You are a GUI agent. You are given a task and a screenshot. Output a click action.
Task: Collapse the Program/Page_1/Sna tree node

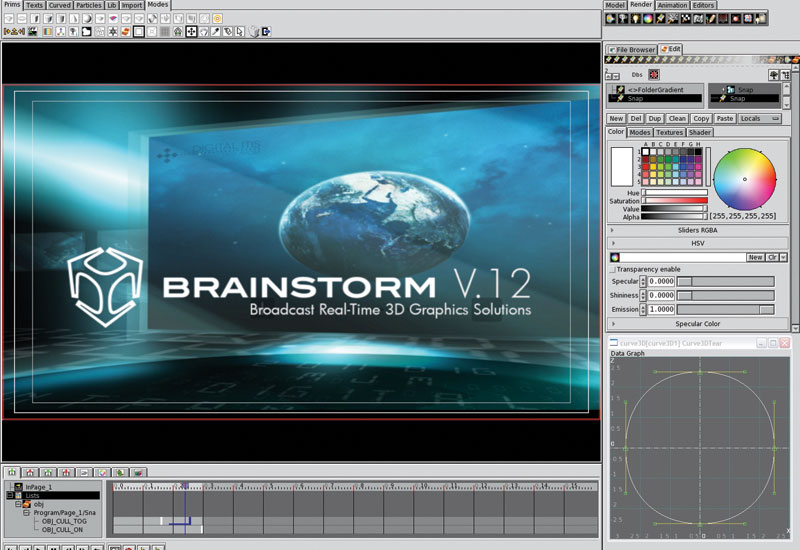point(26,513)
